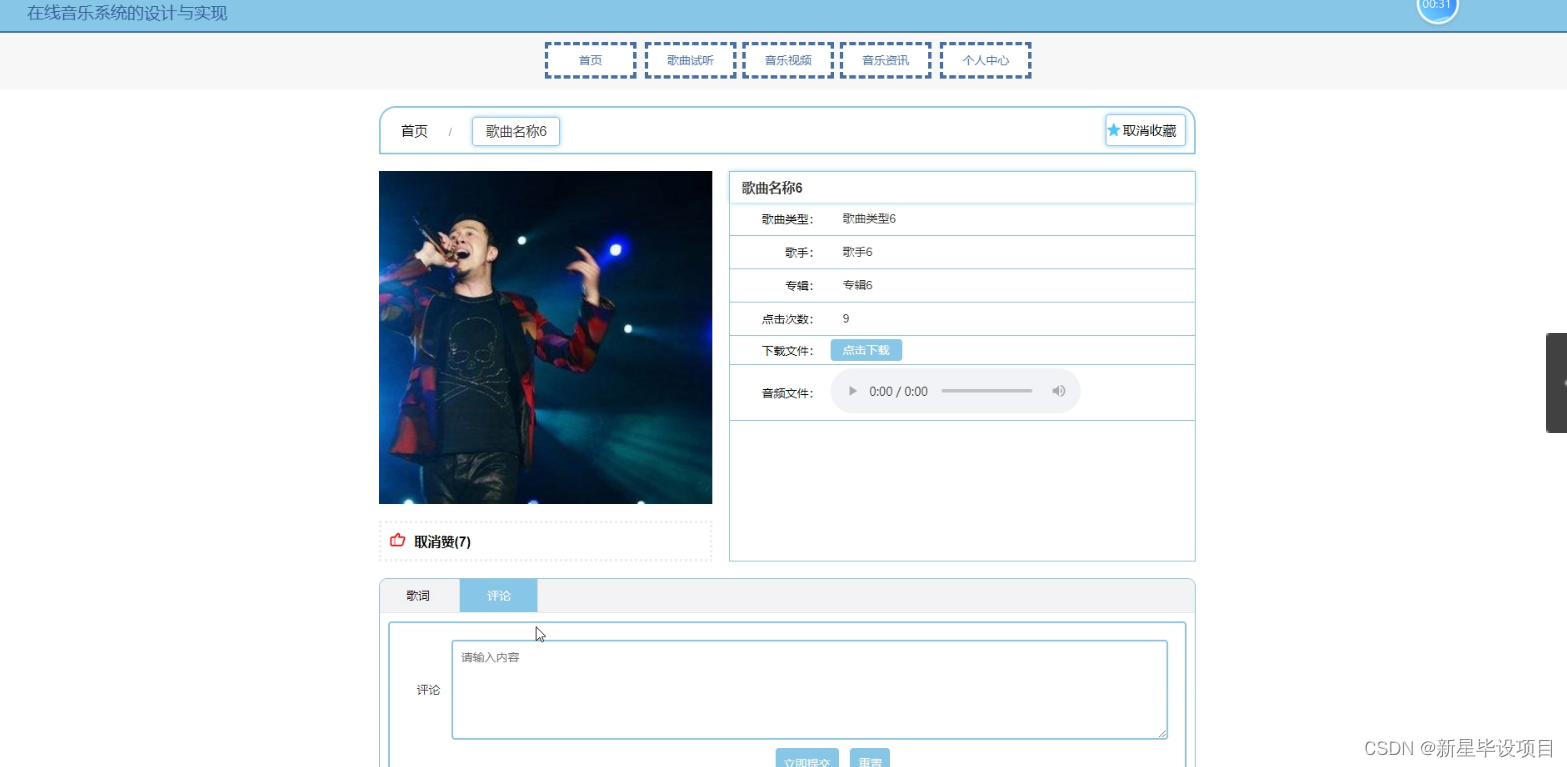Open the 音乐资讯 section
1567x767 pixels.
tap(884, 59)
